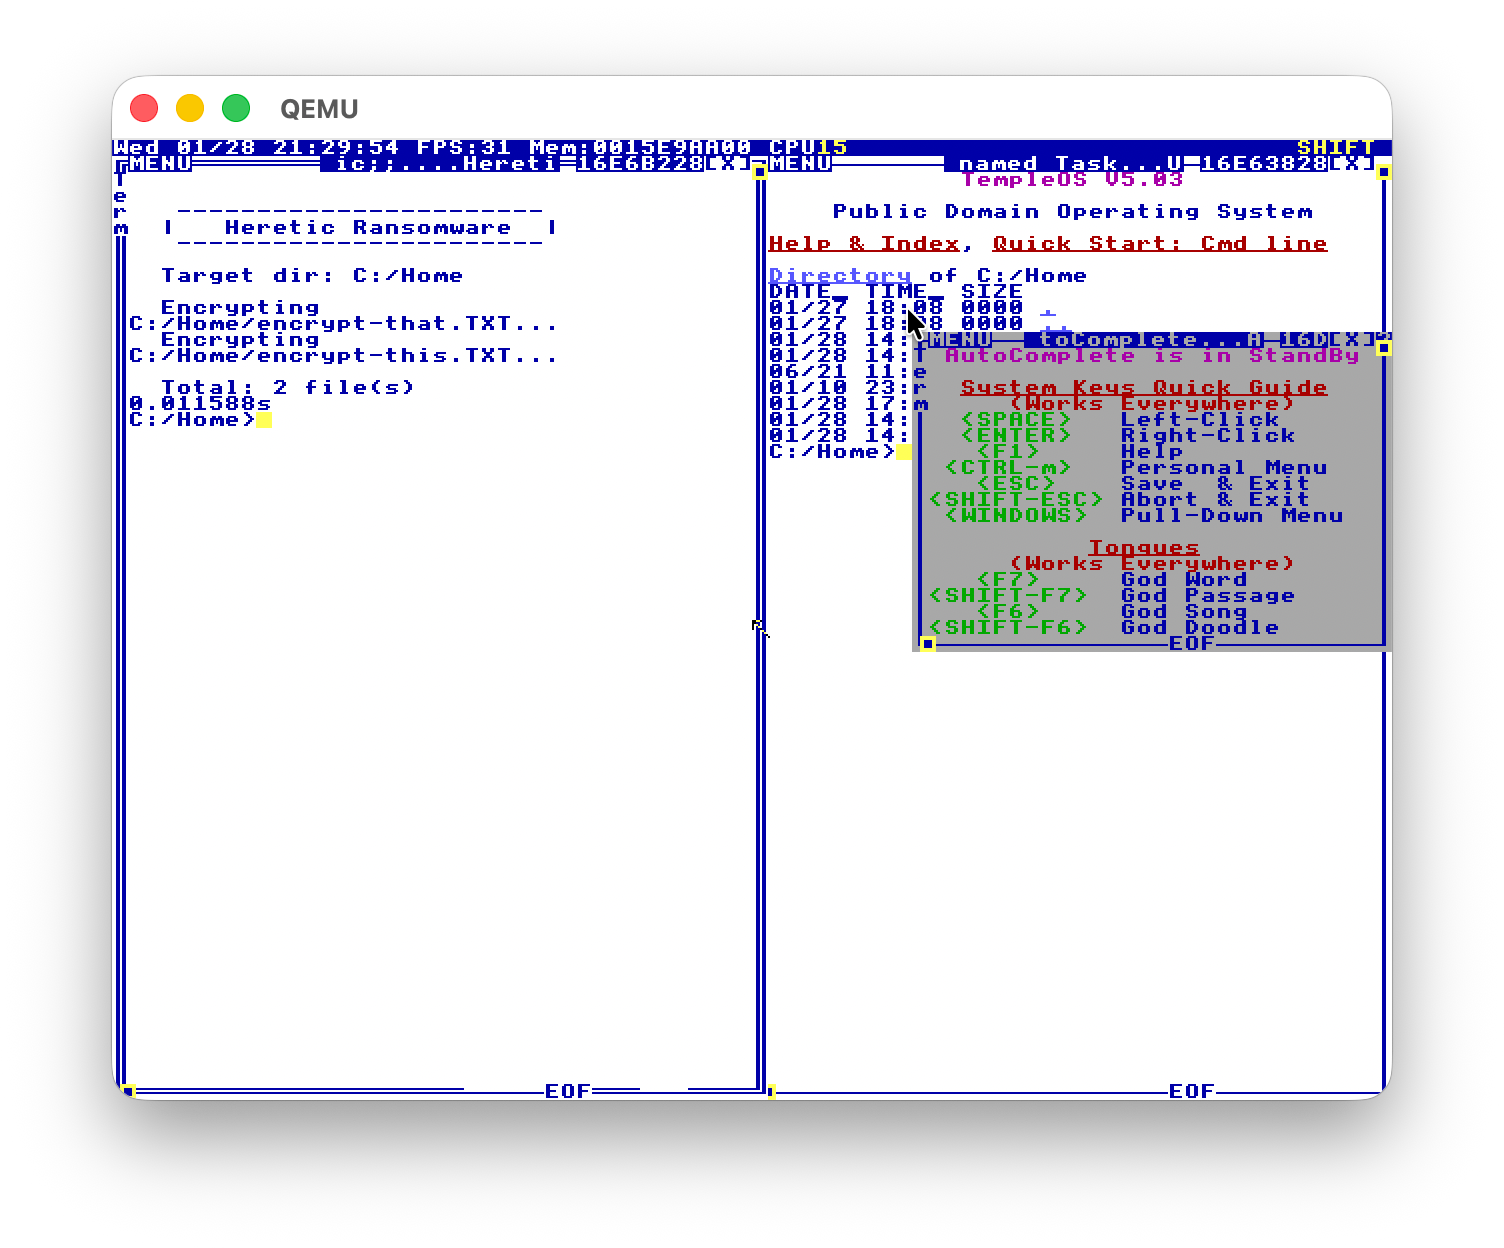Open the Tongues link in AutoComplete

1144,548
